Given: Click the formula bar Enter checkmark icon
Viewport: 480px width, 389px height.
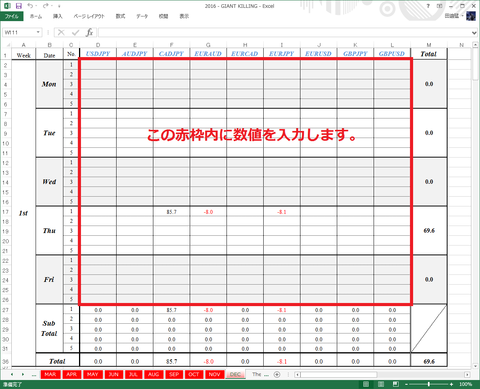Looking at the screenshot, I should (76, 32).
